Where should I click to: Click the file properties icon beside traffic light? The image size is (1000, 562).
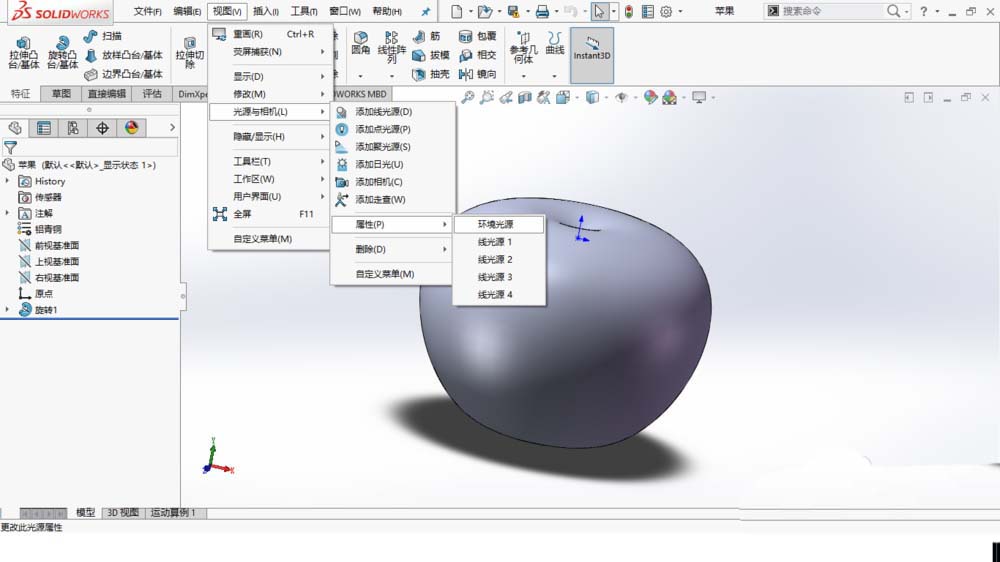[x=647, y=11]
